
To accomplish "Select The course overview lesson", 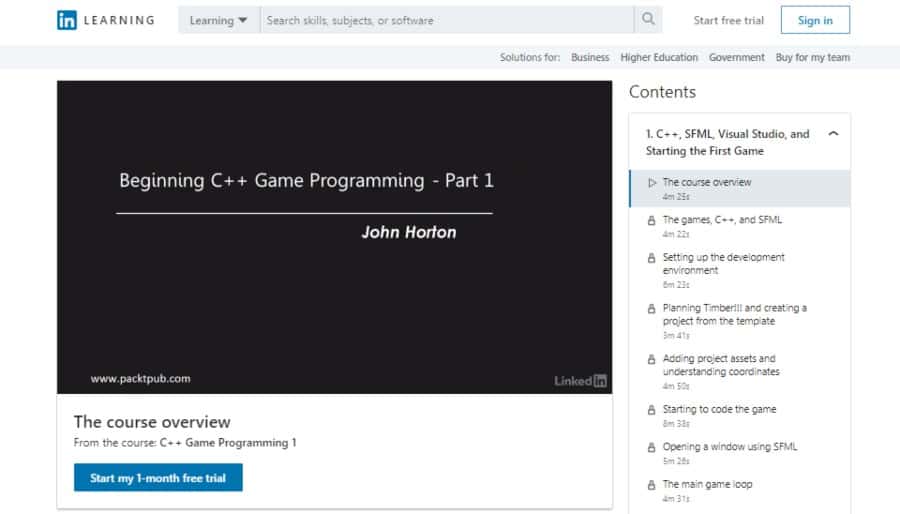I will (x=740, y=188).
